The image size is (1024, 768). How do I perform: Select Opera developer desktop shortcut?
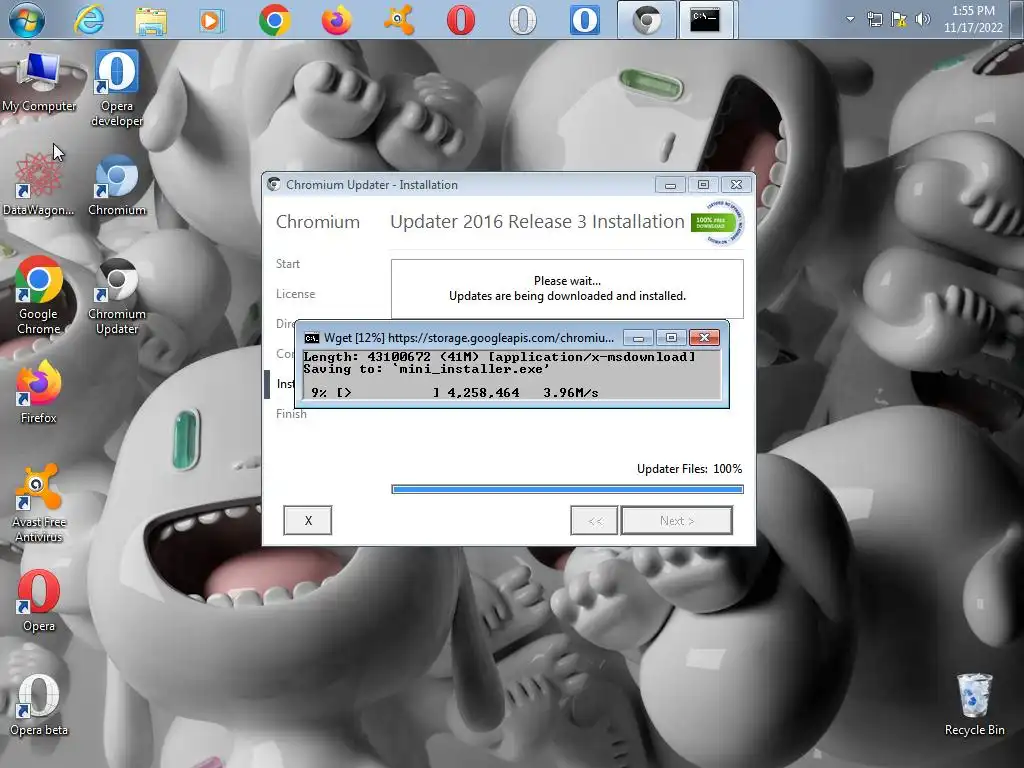pyautogui.click(x=117, y=88)
